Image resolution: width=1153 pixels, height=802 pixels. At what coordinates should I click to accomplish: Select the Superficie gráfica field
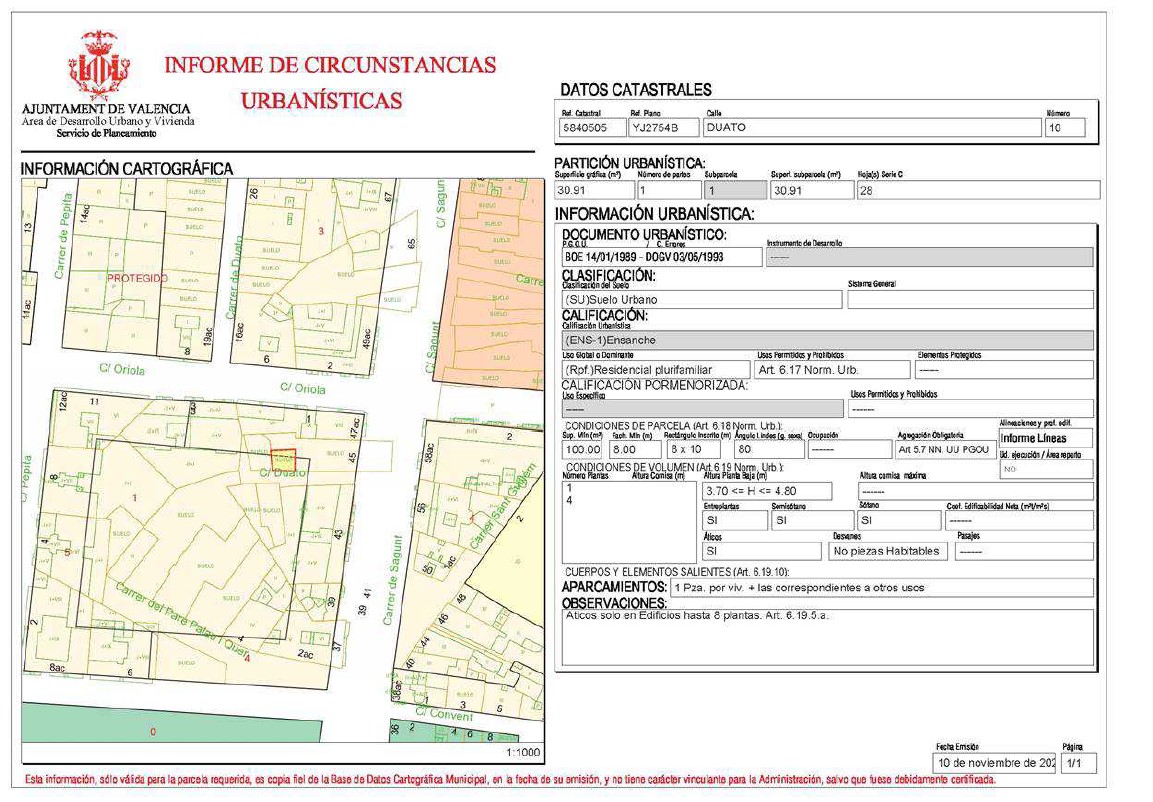(594, 190)
